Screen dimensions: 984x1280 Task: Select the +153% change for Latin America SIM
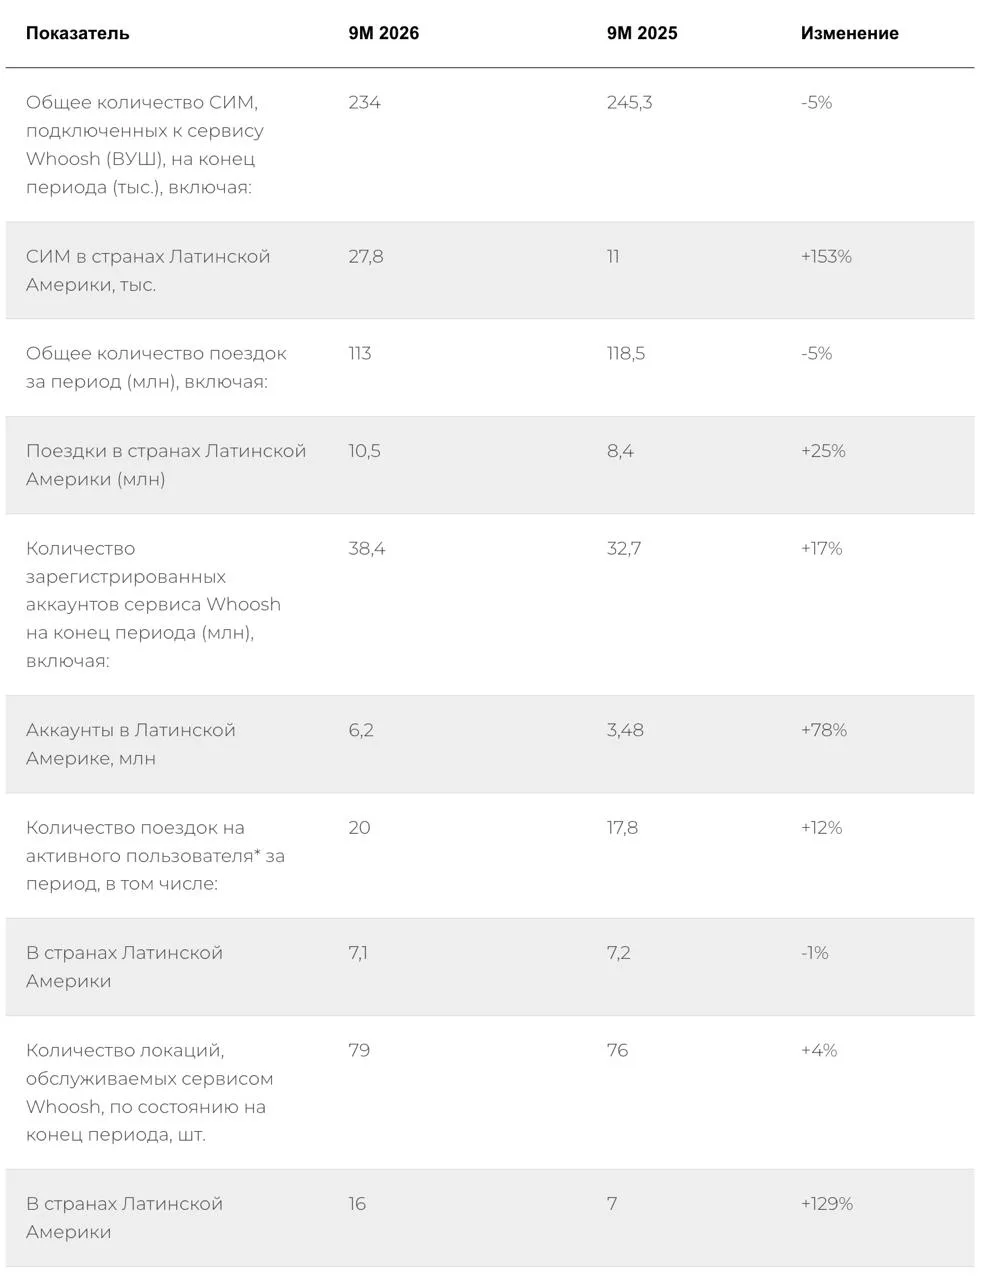click(826, 256)
